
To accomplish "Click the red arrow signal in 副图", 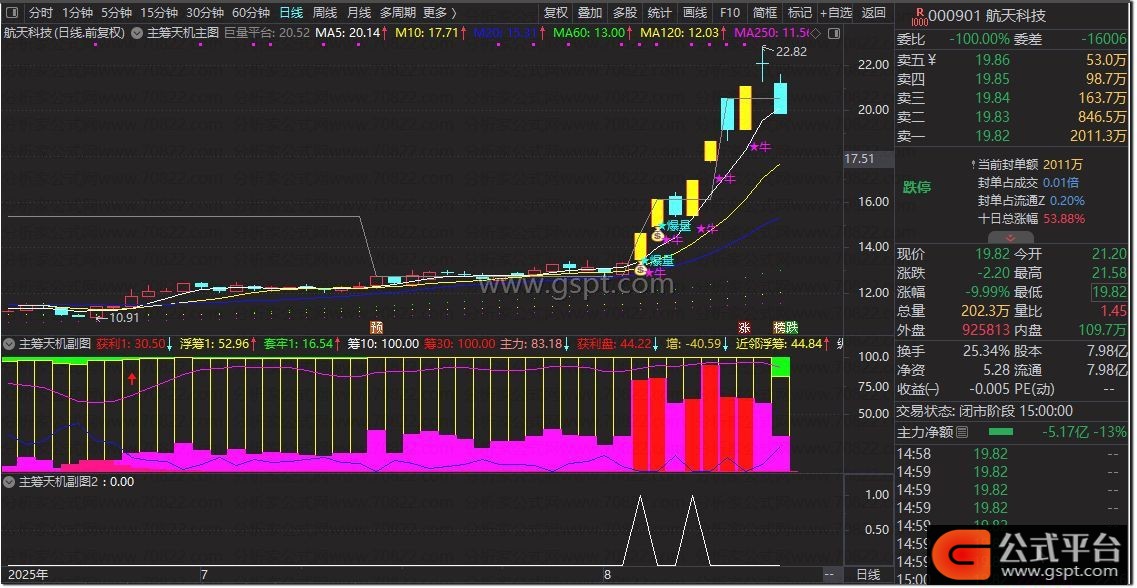I will [x=132, y=378].
